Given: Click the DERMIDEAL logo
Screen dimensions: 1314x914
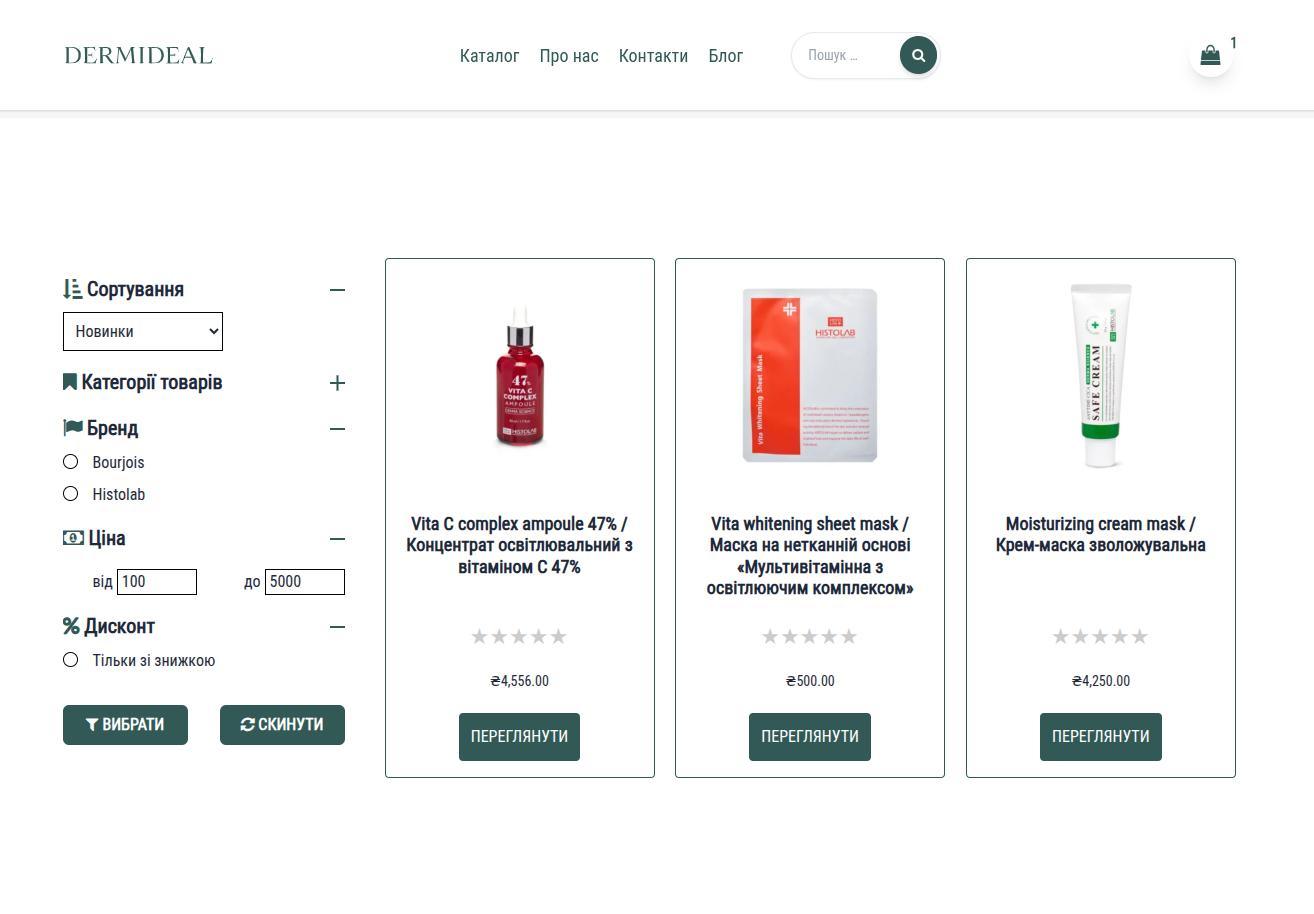Looking at the screenshot, I should tap(138, 55).
